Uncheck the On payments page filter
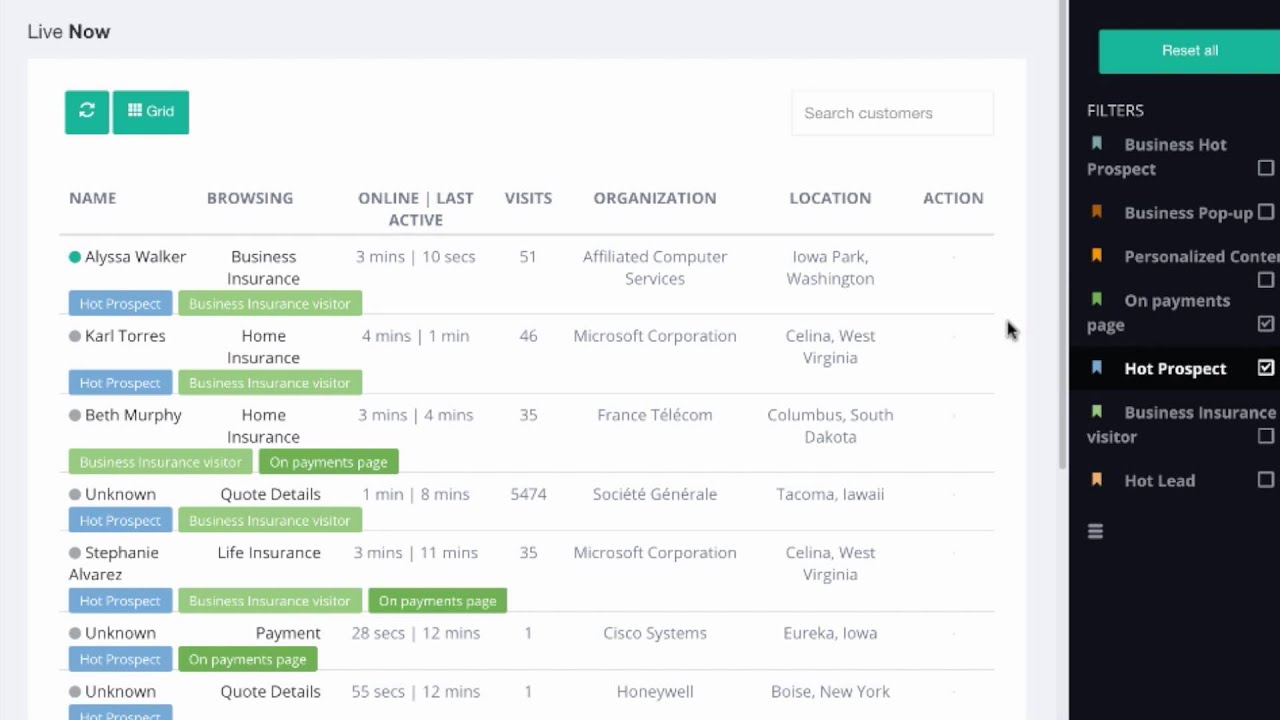The height and width of the screenshot is (720, 1280). pyautogui.click(x=1266, y=324)
